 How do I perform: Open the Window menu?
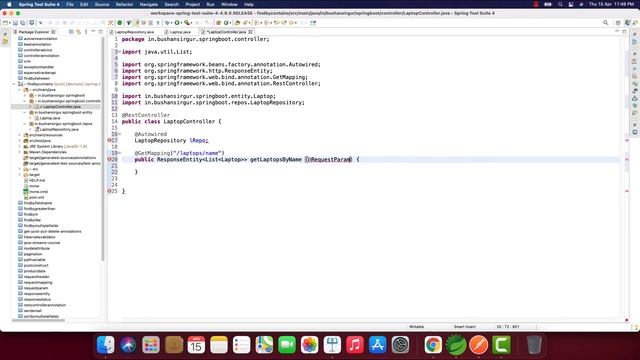point(229,4)
